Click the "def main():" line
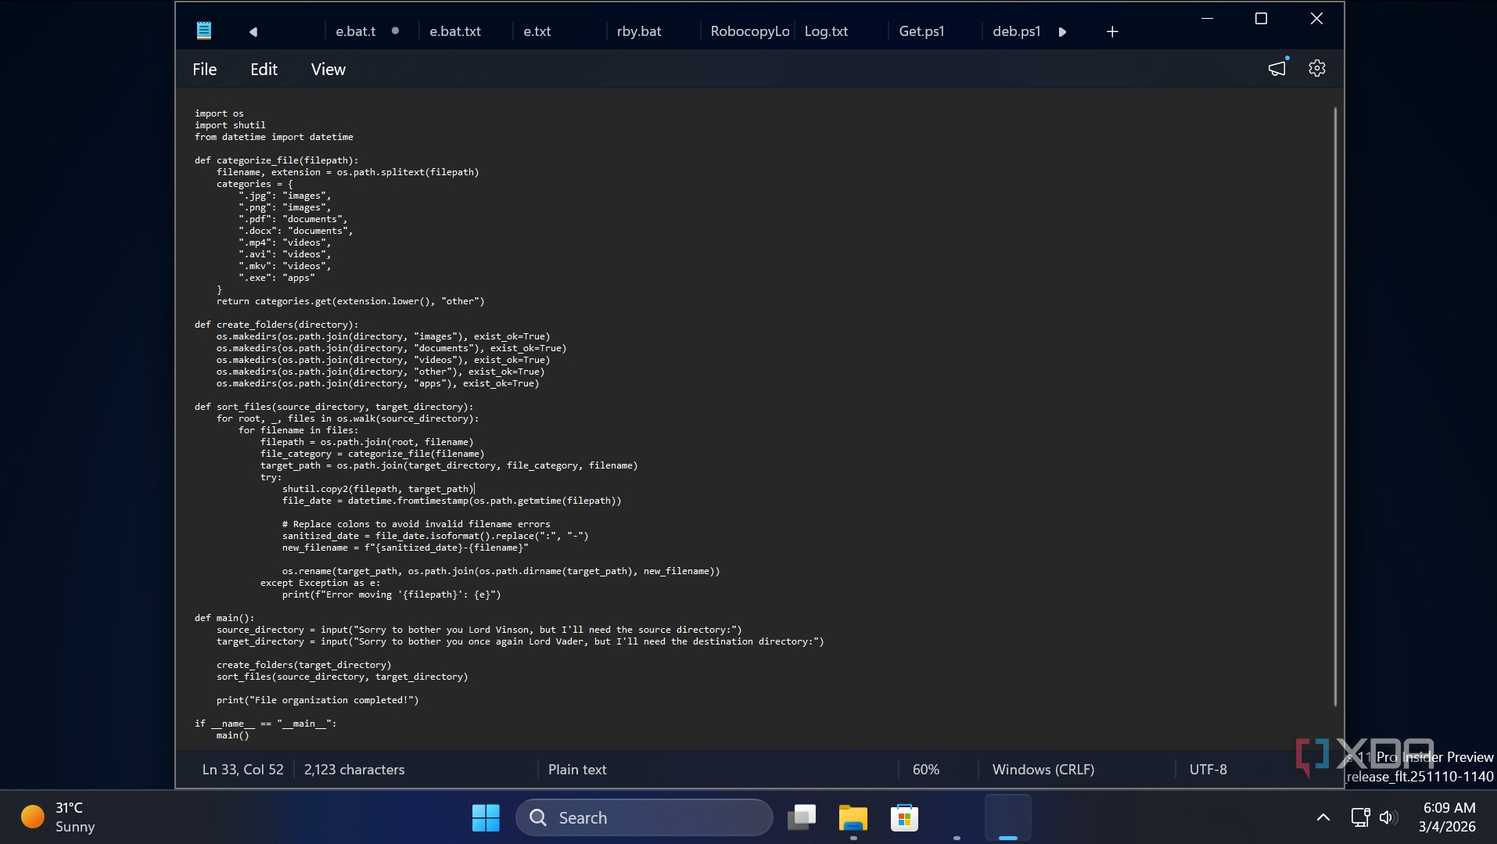The image size is (1497, 844). [225, 618]
